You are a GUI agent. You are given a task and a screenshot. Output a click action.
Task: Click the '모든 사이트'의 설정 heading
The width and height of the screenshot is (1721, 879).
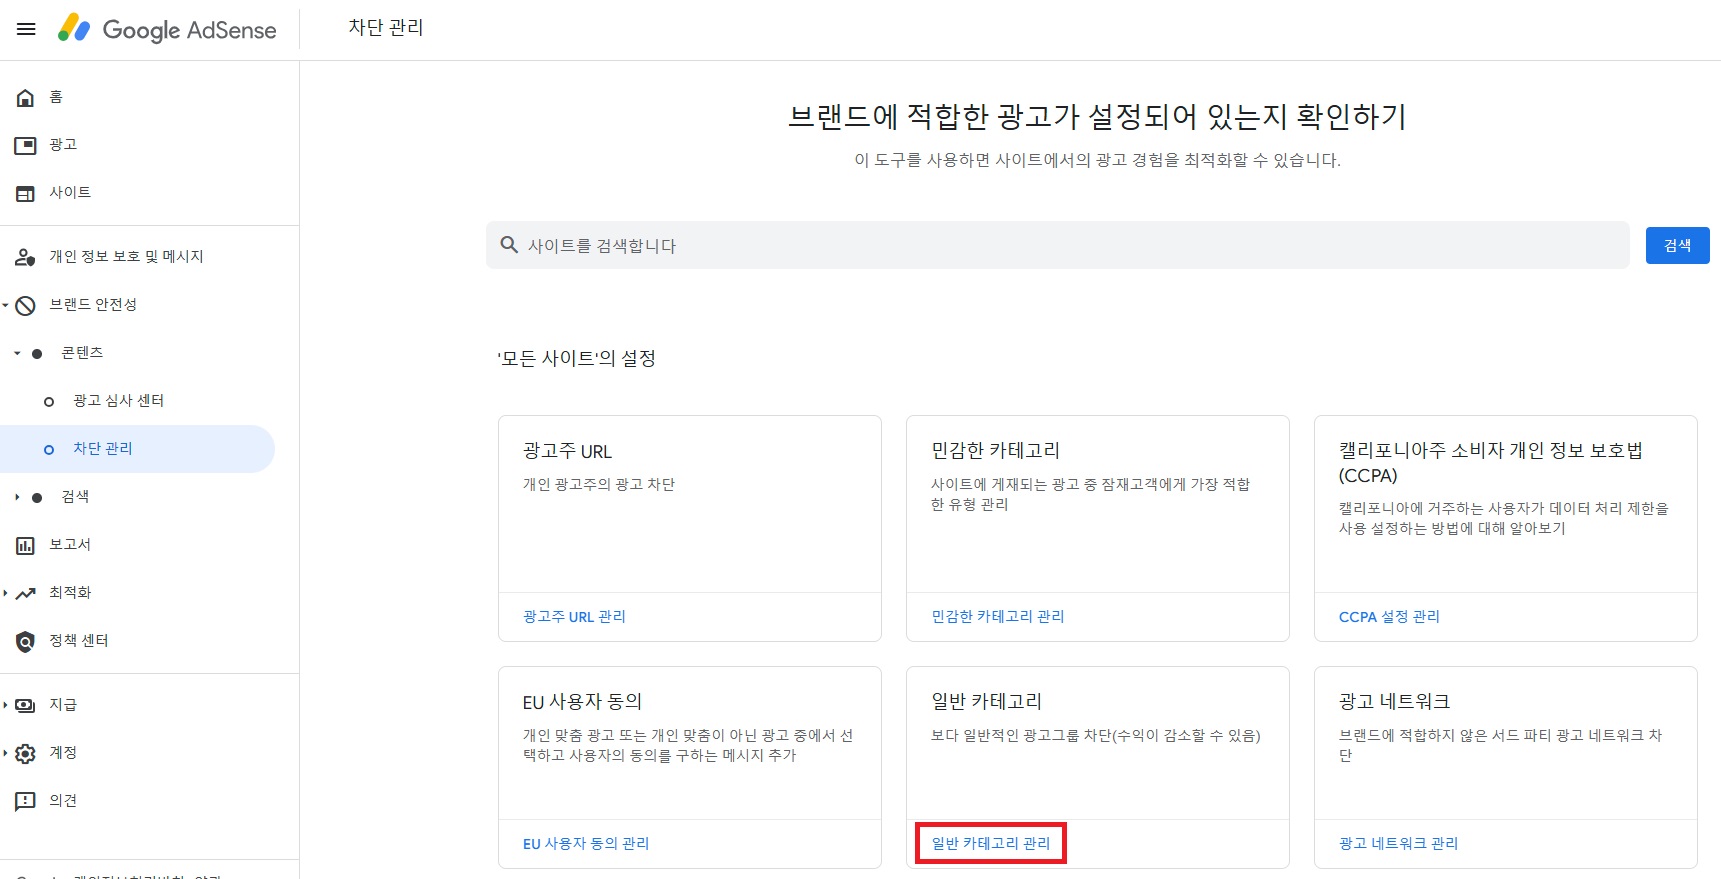(576, 358)
